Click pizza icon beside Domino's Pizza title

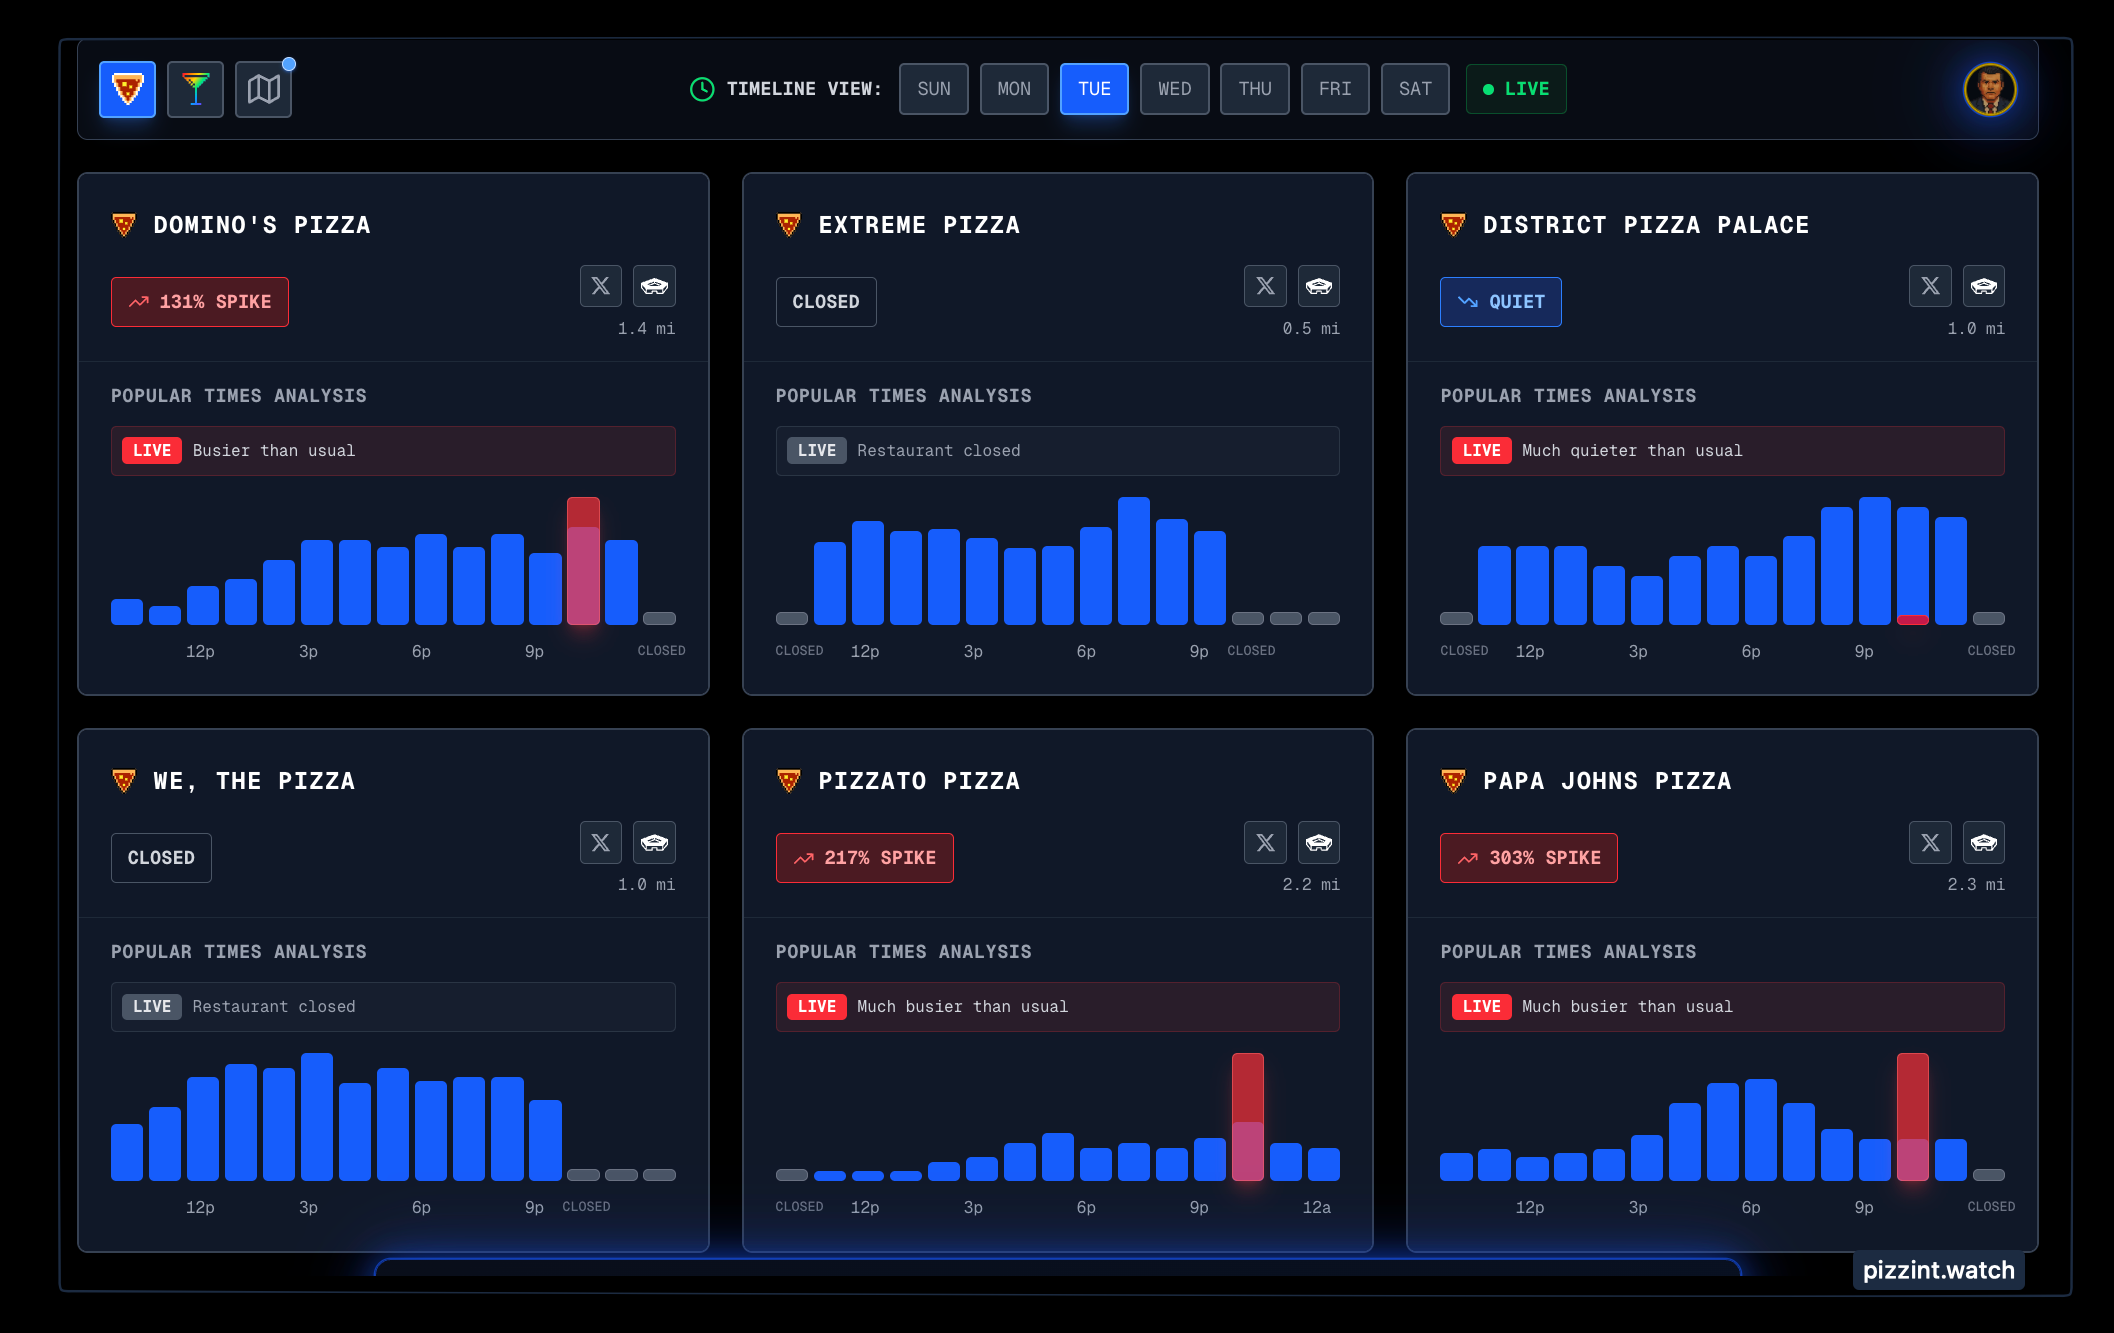[124, 225]
